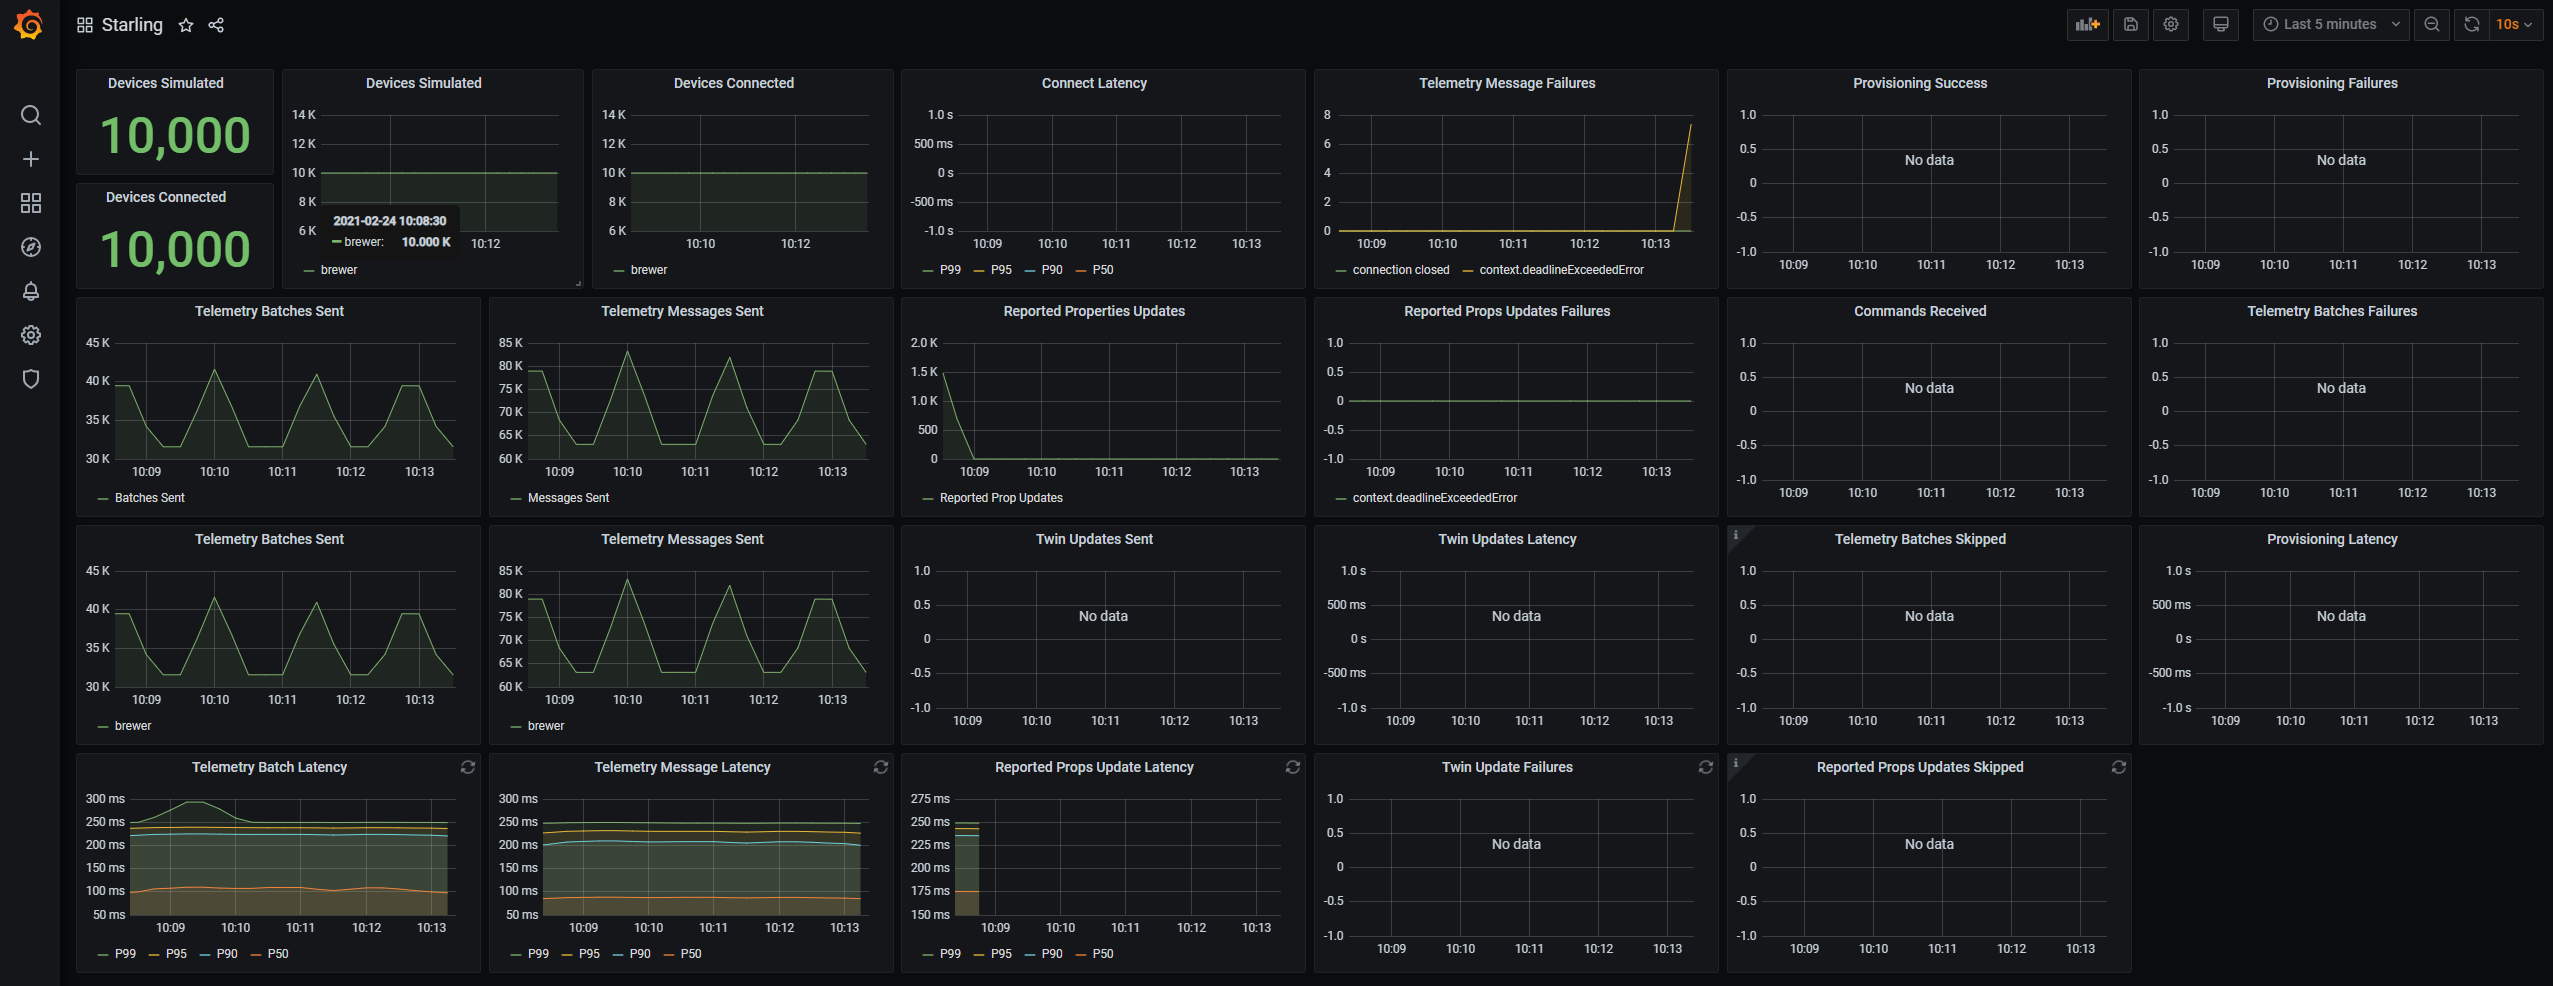Viewport: 2553px width, 986px height.
Task: Open the Server Admin shield icon
Action: click(31, 379)
